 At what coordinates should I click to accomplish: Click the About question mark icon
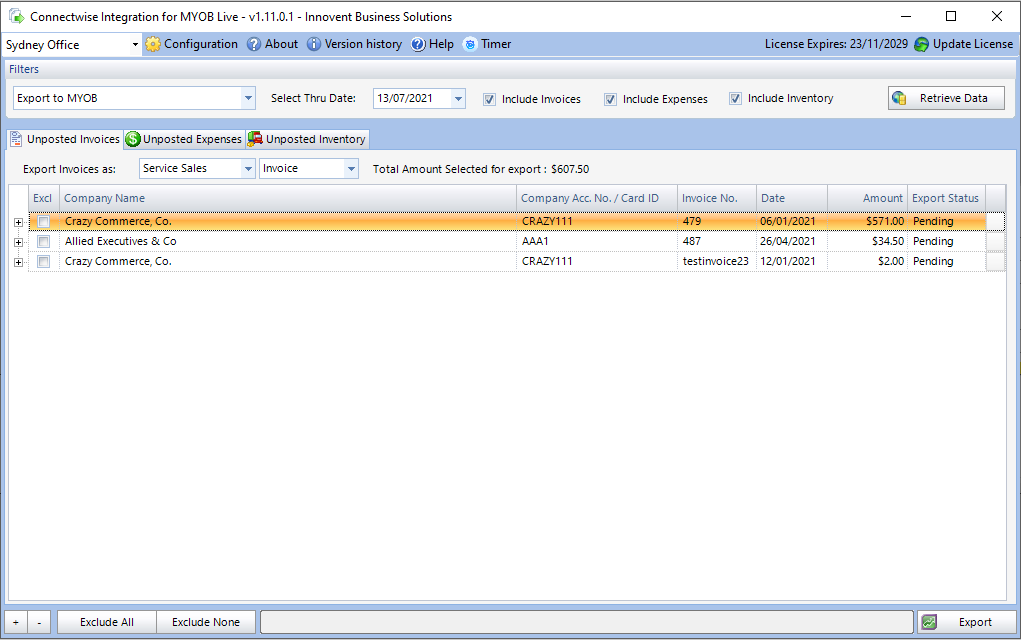click(254, 44)
